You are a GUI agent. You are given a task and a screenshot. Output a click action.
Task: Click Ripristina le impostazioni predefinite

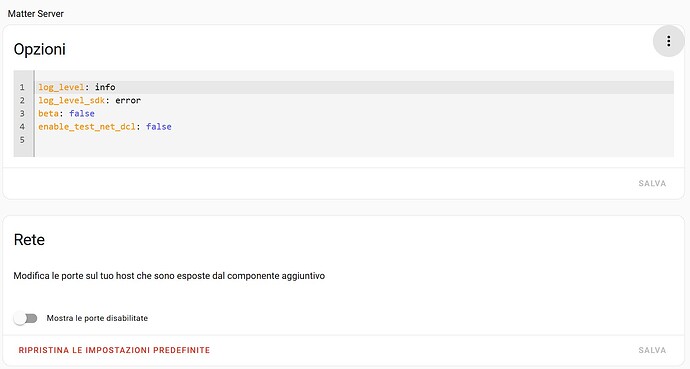click(114, 350)
